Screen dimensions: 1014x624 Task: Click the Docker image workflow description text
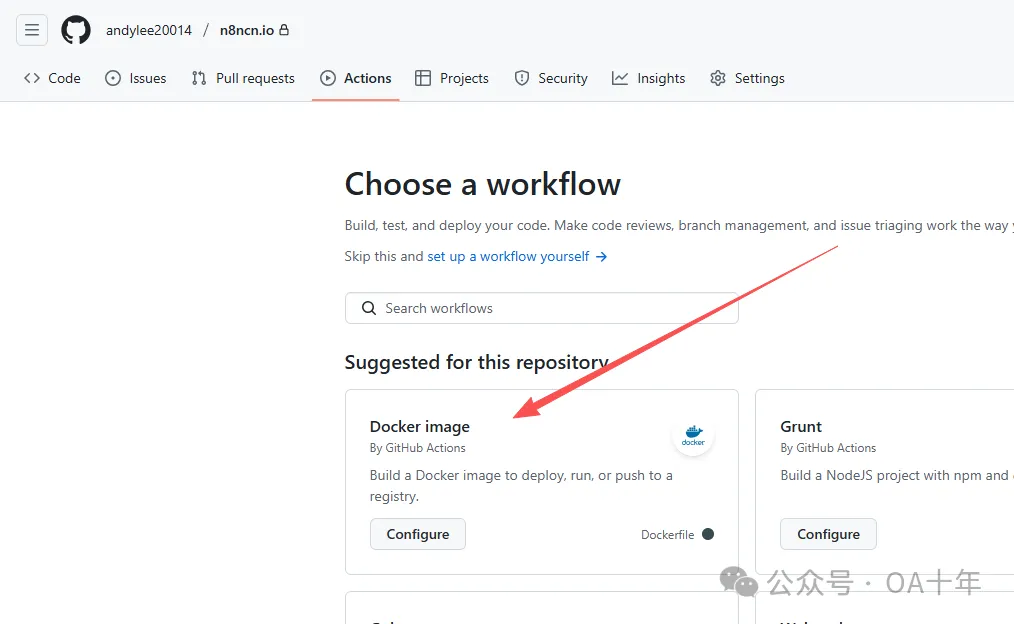coord(521,486)
